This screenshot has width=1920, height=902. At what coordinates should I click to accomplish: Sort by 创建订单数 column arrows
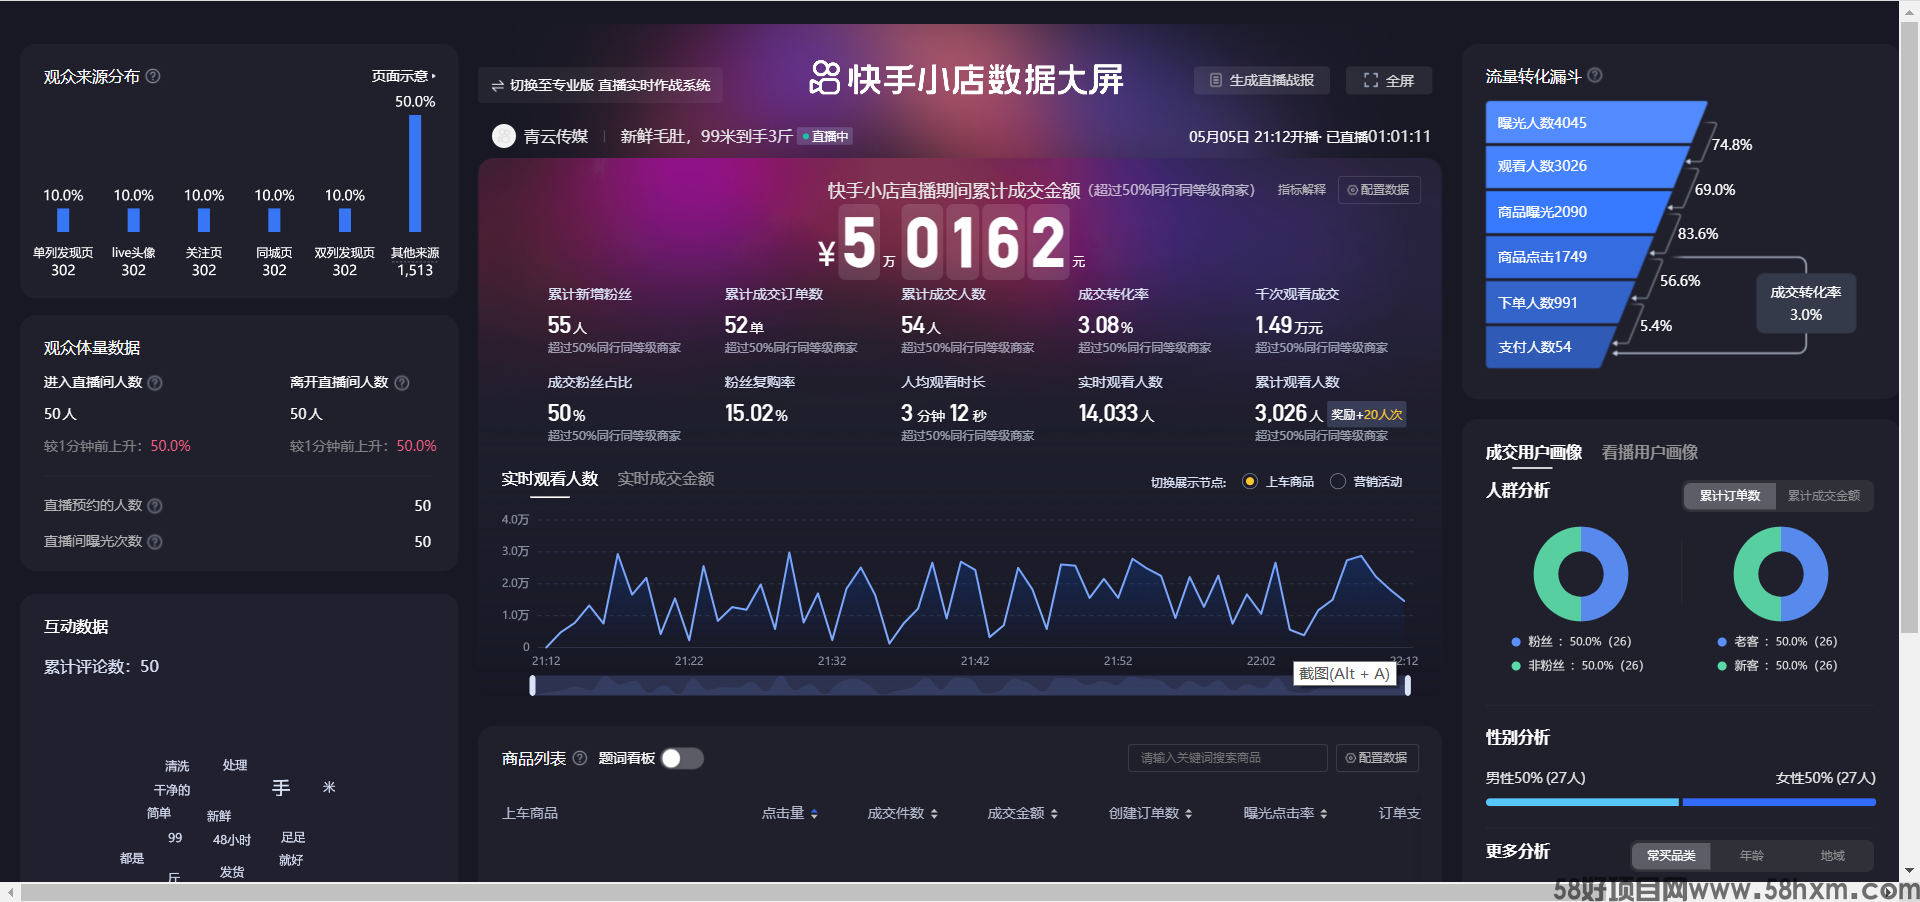click(x=1188, y=814)
